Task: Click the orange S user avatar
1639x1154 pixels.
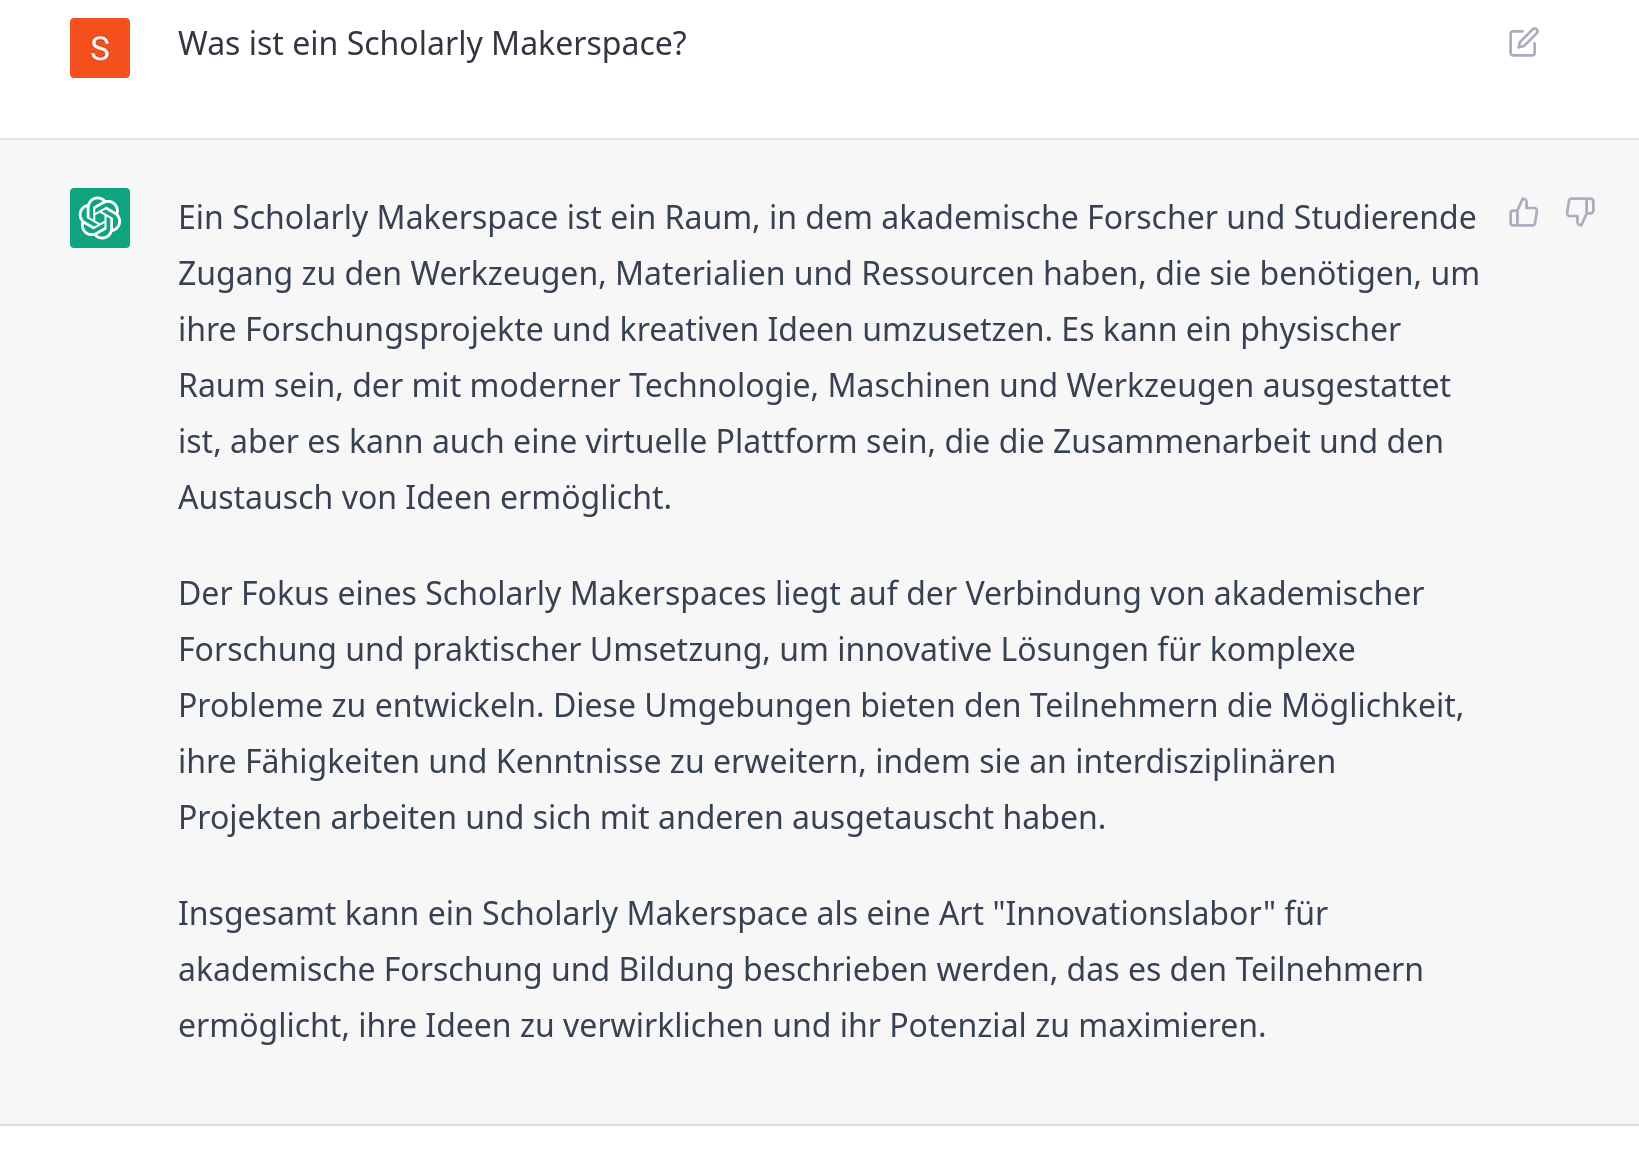Action: (x=99, y=47)
